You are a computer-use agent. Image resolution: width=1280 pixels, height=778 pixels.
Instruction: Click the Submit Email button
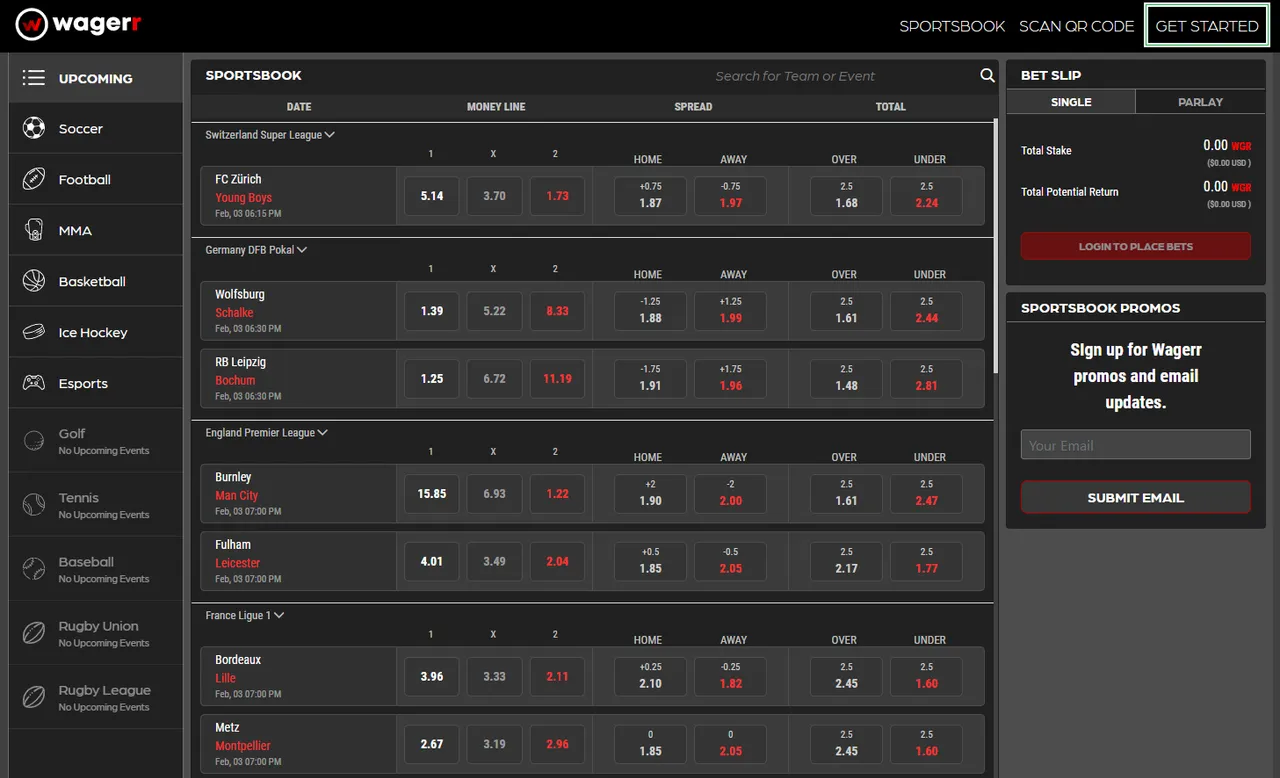point(1136,498)
